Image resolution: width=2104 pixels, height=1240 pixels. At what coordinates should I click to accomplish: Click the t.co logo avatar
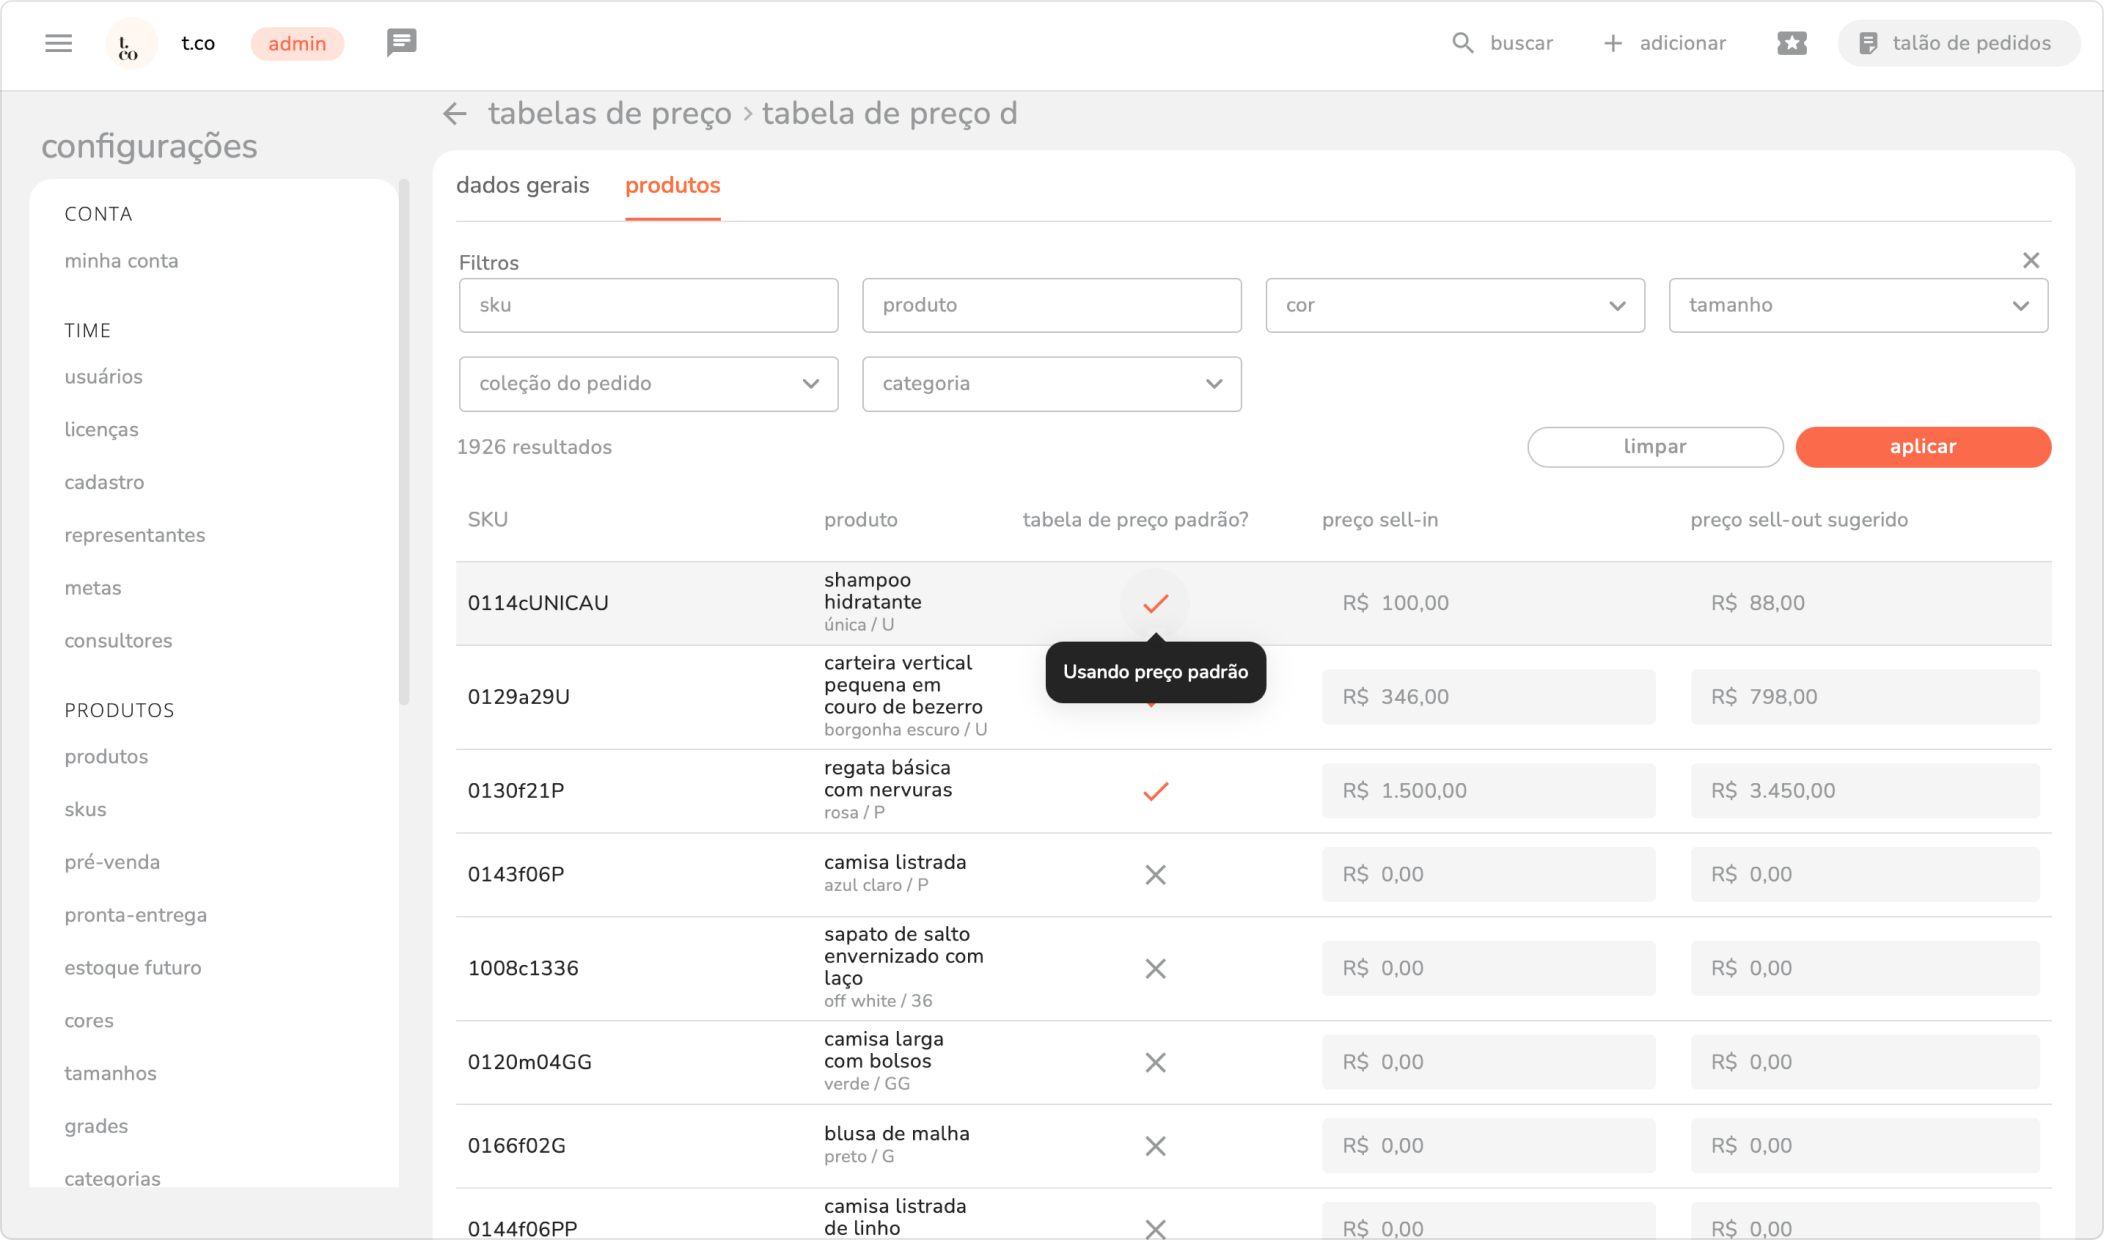click(x=130, y=44)
